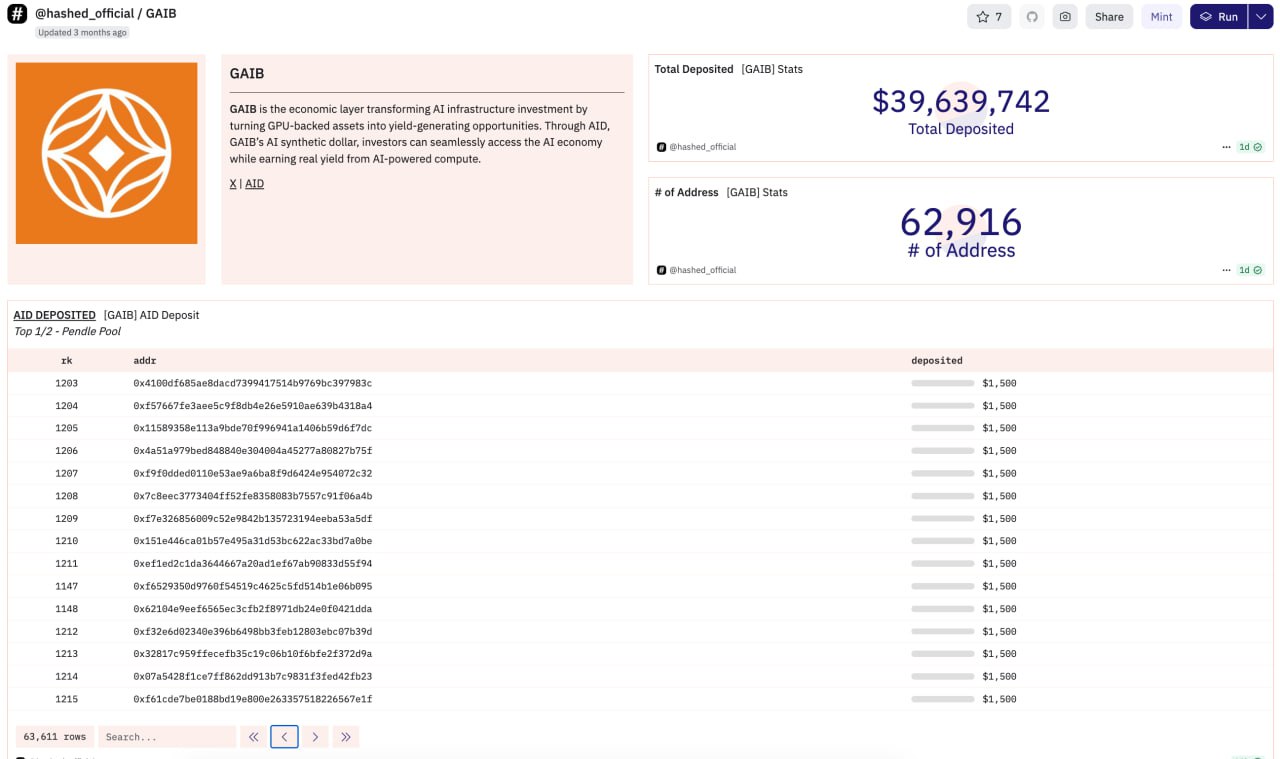Click rank cell 1147
This screenshot has width=1280, height=759.
pyautogui.click(x=67, y=586)
